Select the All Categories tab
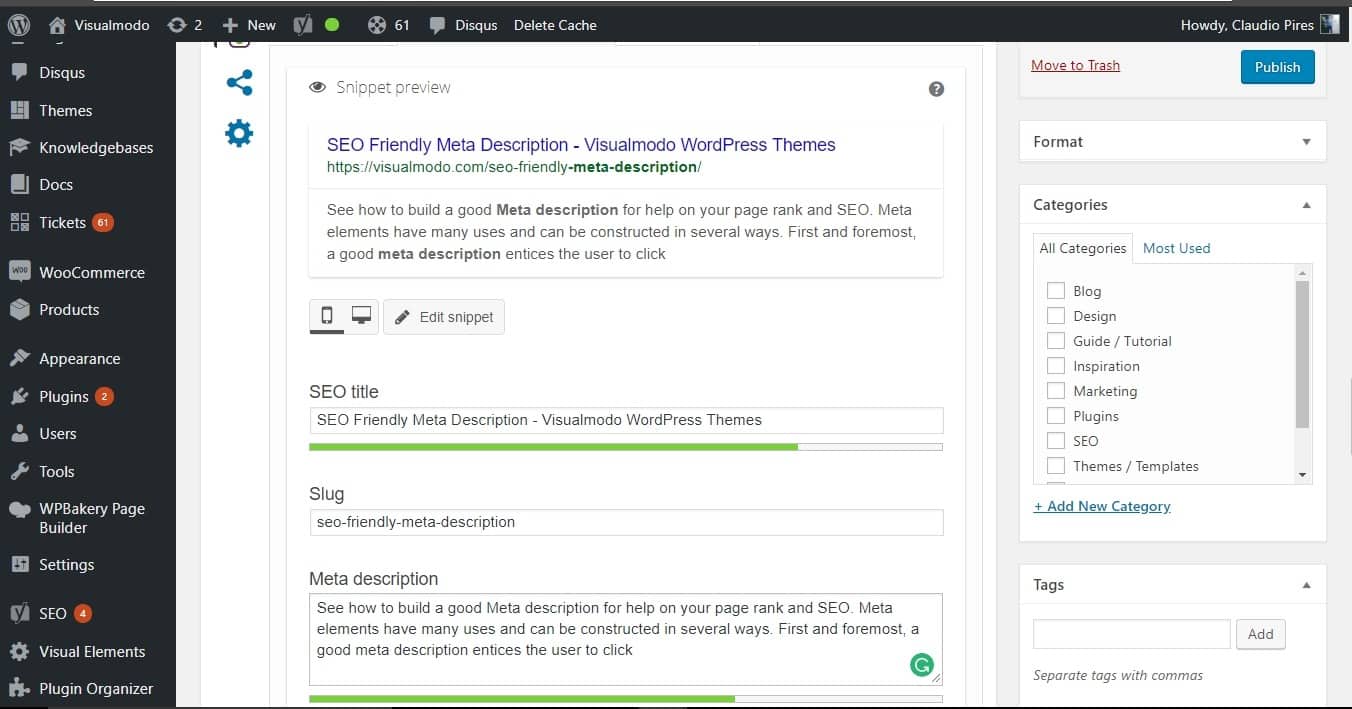Image resolution: width=1352 pixels, height=709 pixels. tap(1083, 248)
